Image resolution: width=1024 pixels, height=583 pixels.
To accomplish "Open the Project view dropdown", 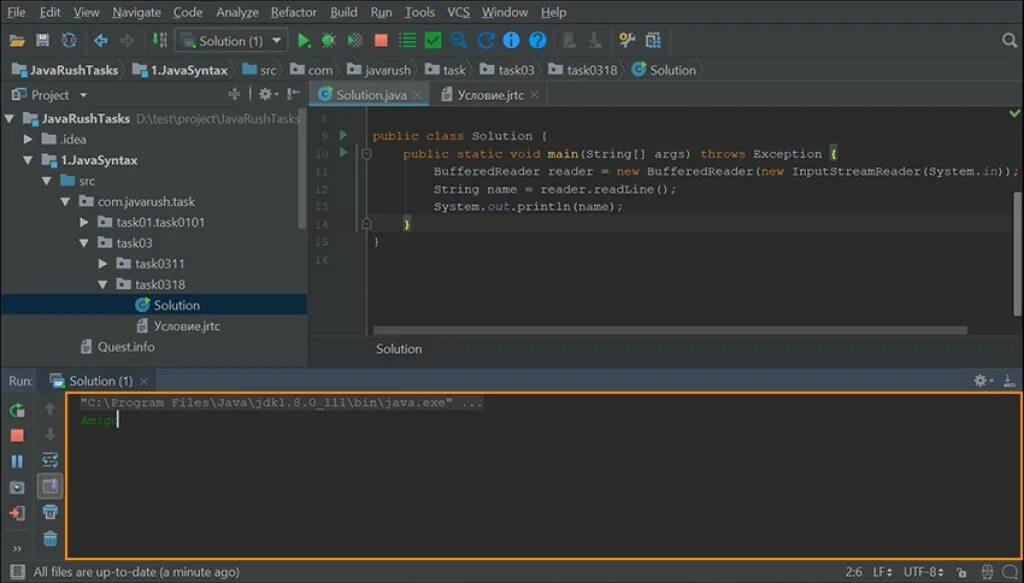I will (x=84, y=95).
